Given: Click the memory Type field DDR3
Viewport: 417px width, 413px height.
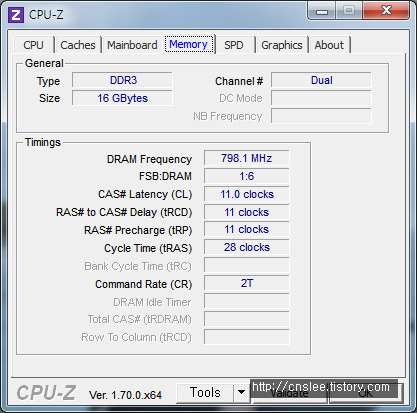Looking at the screenshot, I should coord(122,80).
